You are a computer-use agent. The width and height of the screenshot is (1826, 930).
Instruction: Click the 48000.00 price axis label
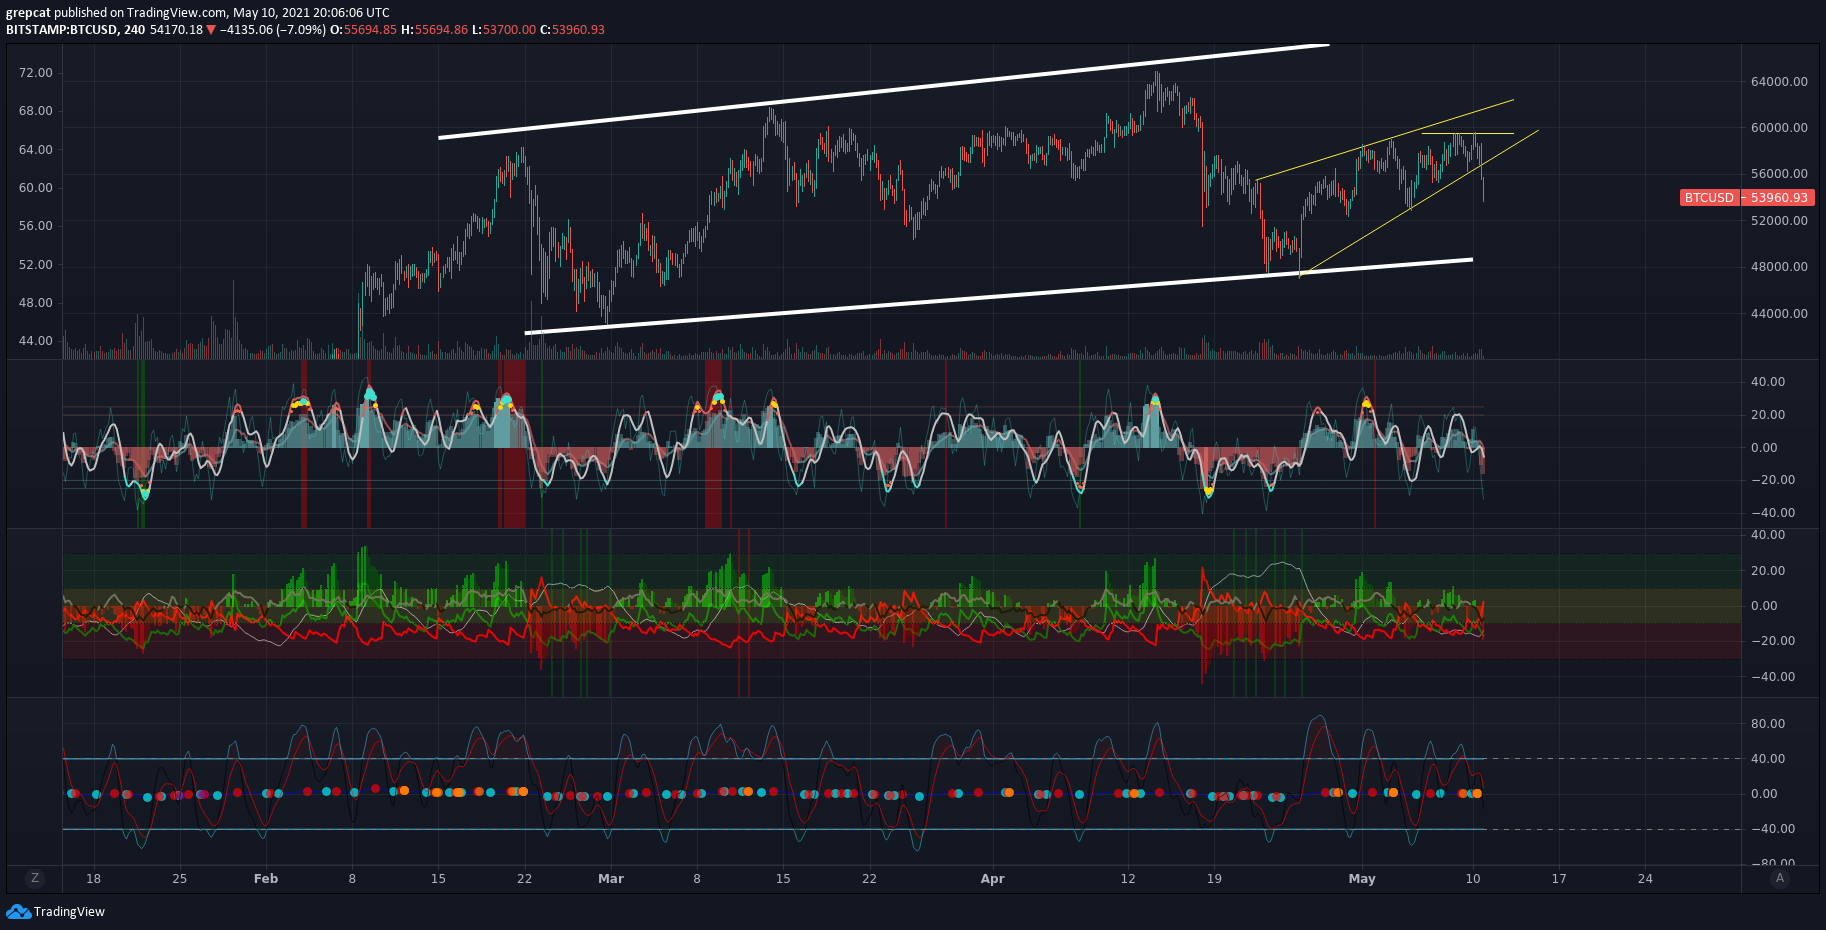(x=1779, y=266)
